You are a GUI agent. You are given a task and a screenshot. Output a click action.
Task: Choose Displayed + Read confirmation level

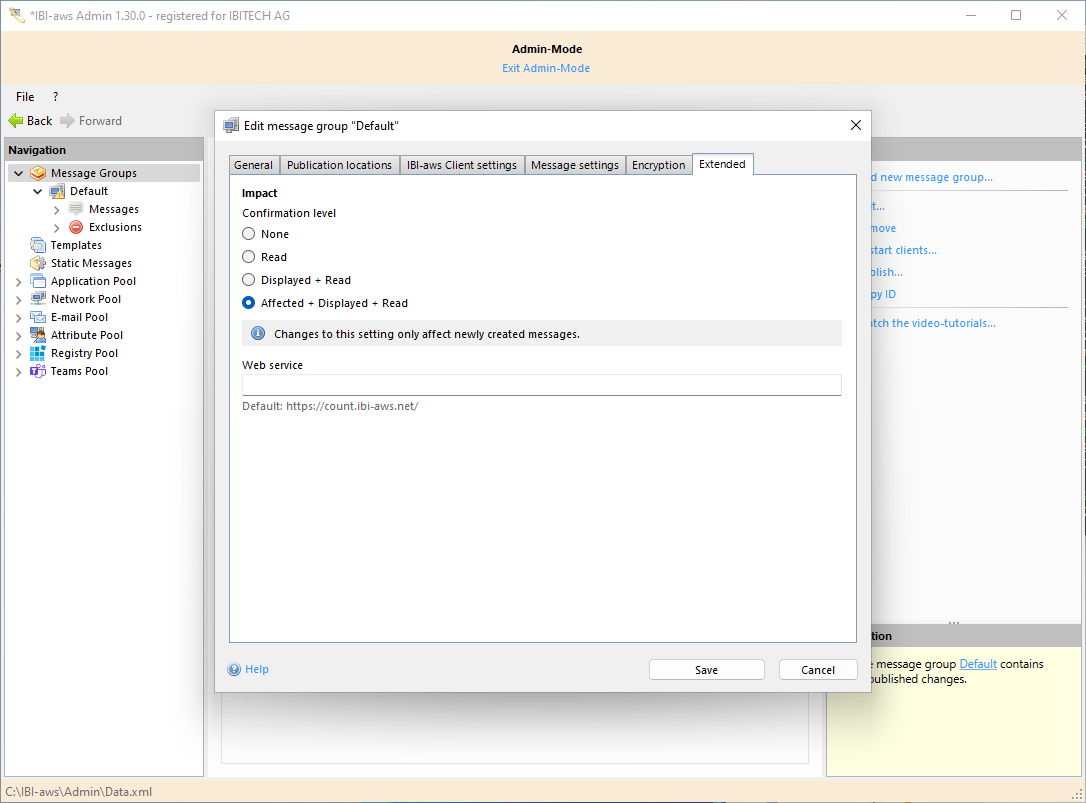point(249,280)
